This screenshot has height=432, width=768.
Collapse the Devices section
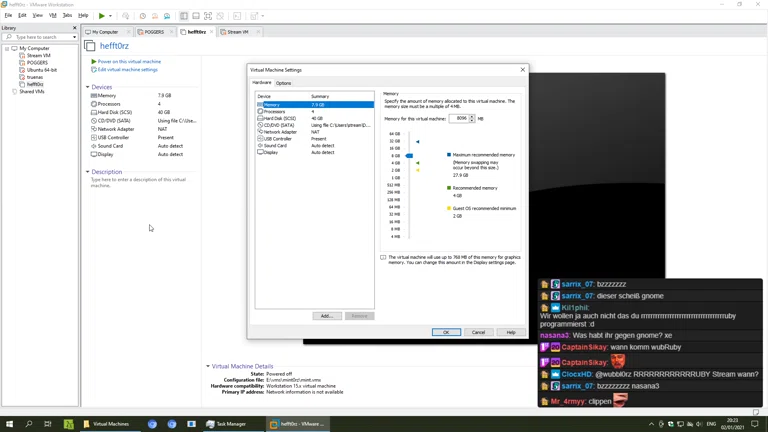[x=88, y=87]
